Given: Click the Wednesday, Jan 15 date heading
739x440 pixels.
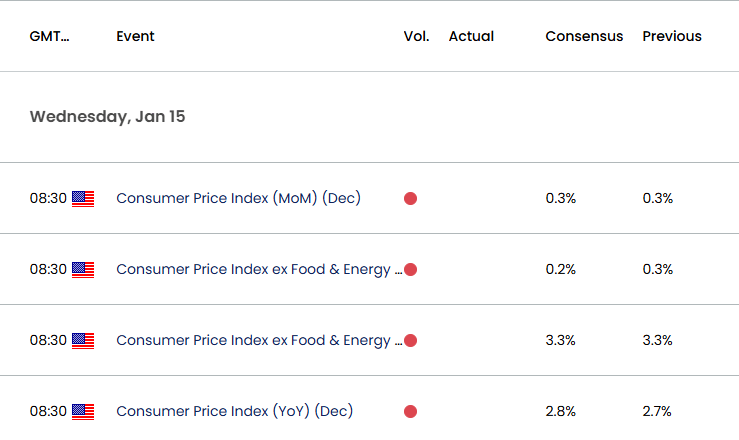Looking at the screenshot, I should coord(107,117).
